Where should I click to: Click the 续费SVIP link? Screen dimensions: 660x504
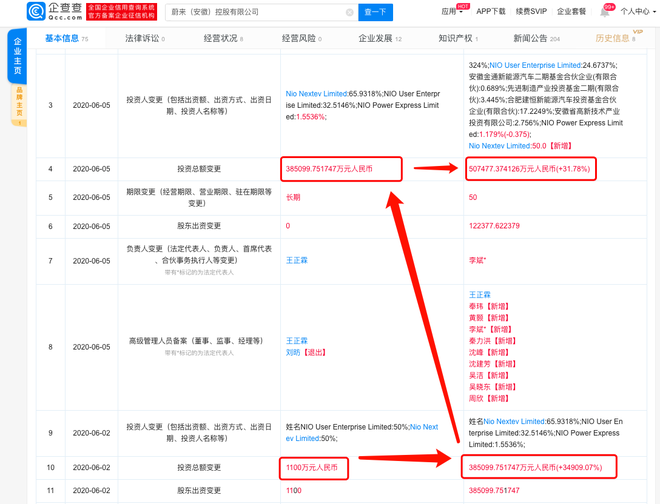point(531,11)
